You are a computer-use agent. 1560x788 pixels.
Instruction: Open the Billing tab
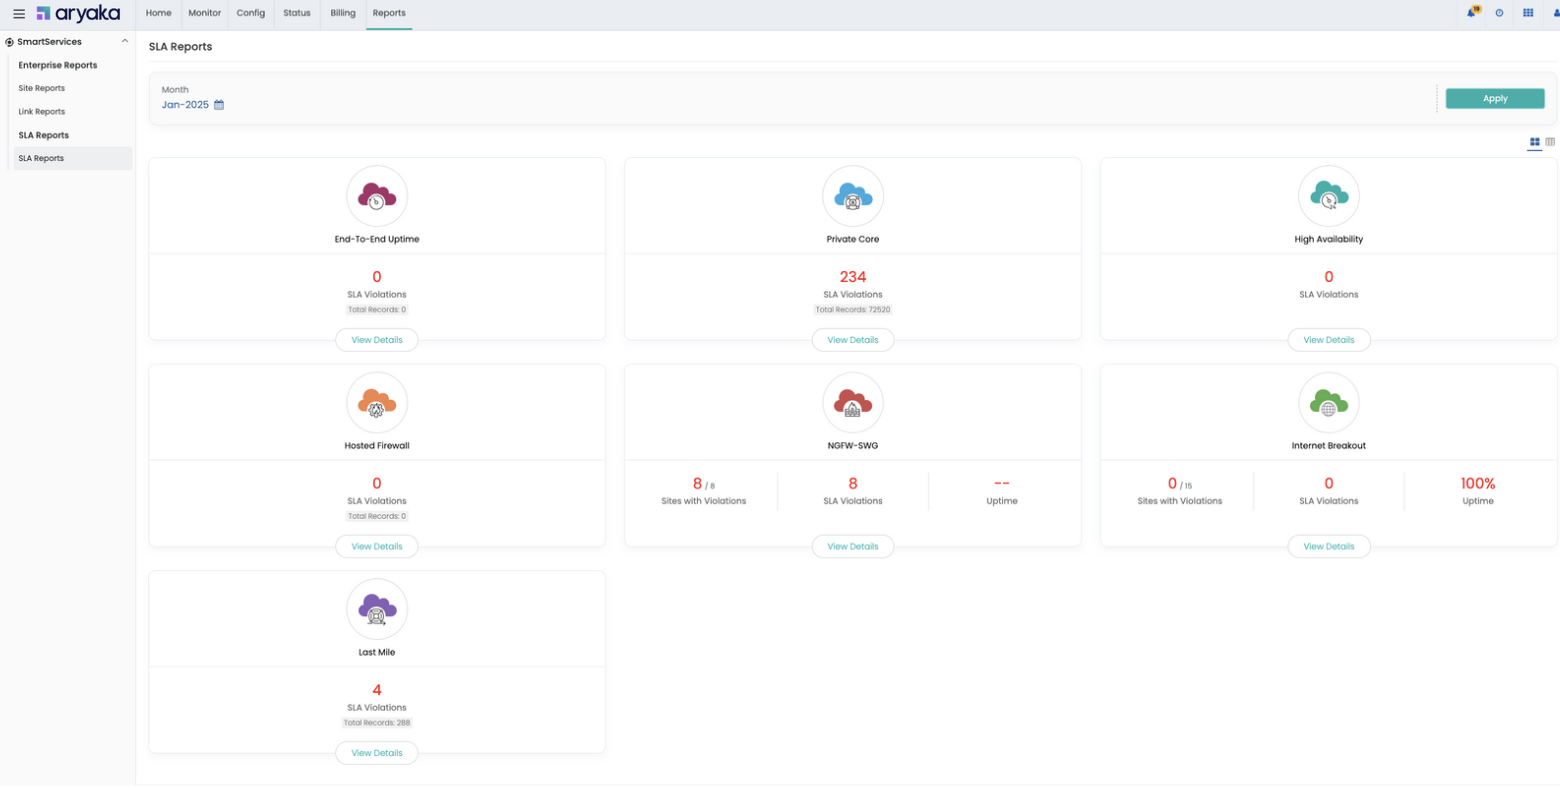click(x=343, y=13)
